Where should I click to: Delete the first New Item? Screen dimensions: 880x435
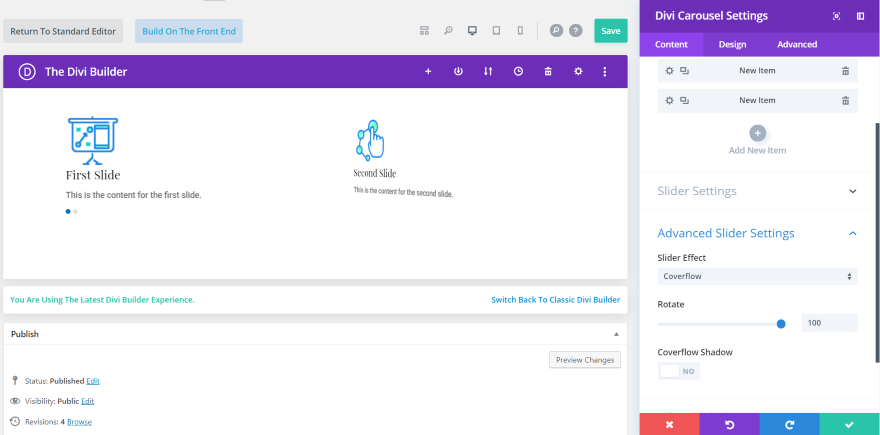click(845, 71)
